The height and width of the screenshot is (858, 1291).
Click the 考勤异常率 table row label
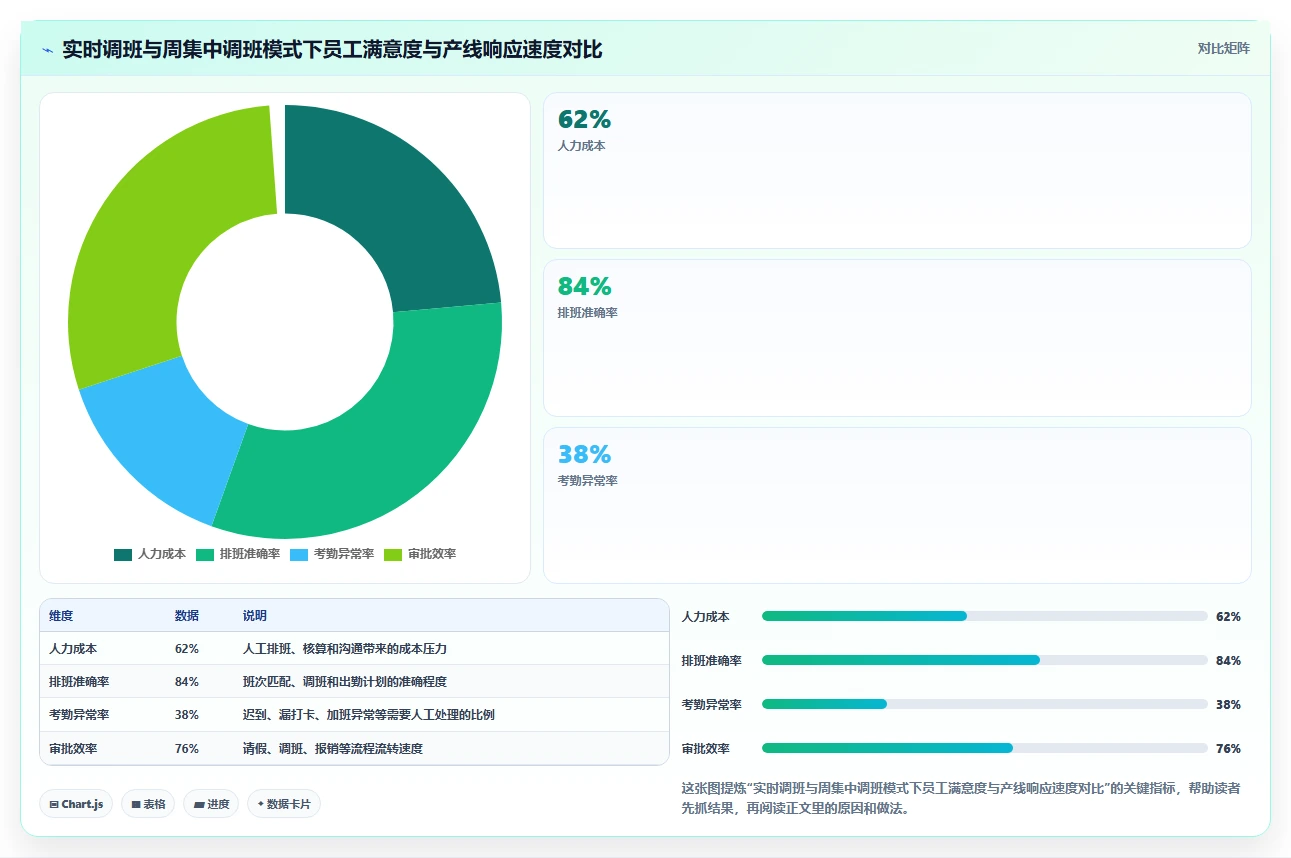point(79,715)
